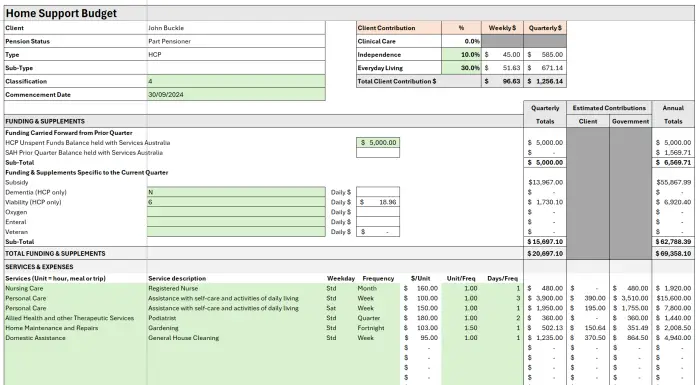Click the Gardening client contribution 150.64

pos(588,328)
